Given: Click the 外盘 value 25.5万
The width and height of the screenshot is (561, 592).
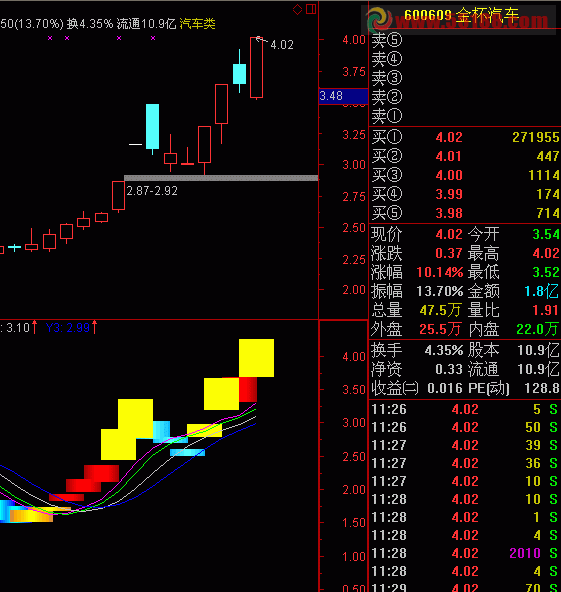Looking at the screenshot, I should [440, 329].
